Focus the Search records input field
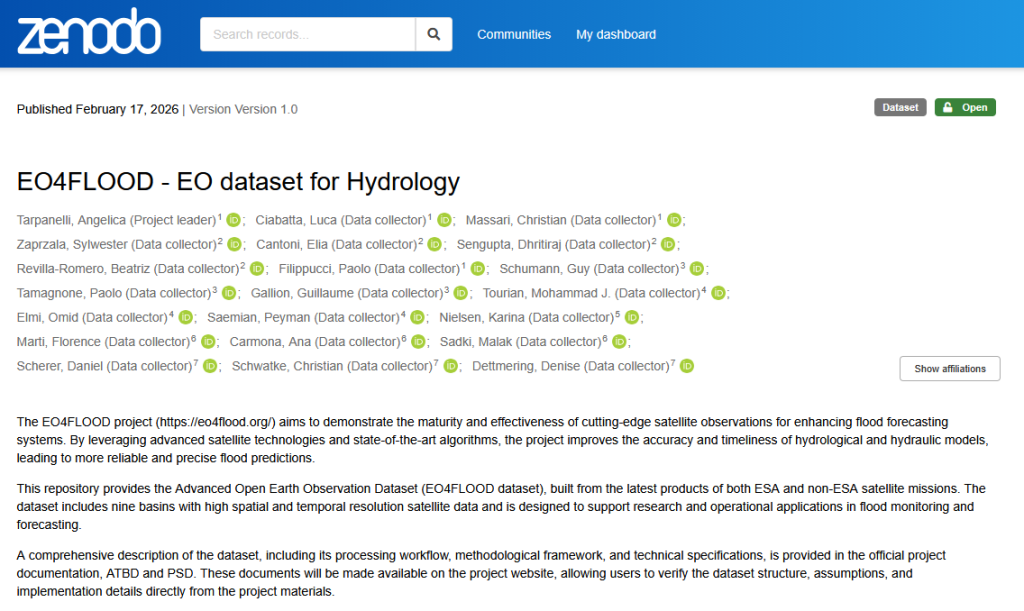Image resolution: width=1024 pixels, height=611 pixels. (x=308, y=34)
